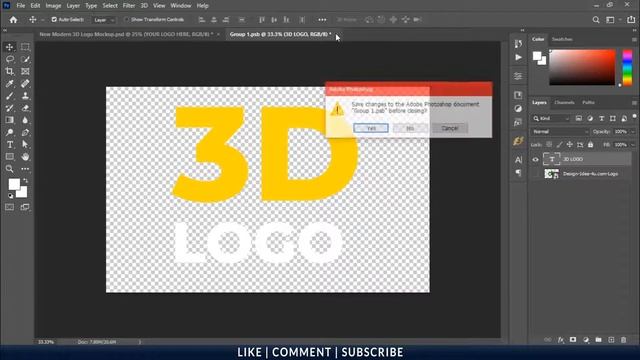Toggle Quick Mask mode

tap(9, 207)
